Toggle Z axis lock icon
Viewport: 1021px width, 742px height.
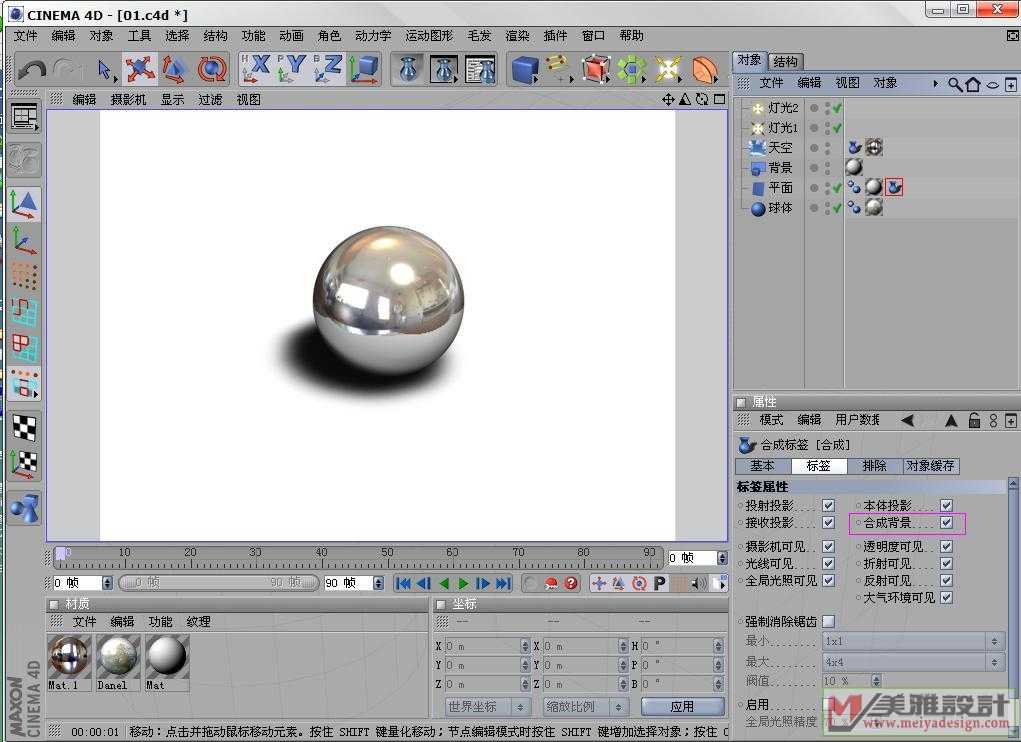[328, 69]
